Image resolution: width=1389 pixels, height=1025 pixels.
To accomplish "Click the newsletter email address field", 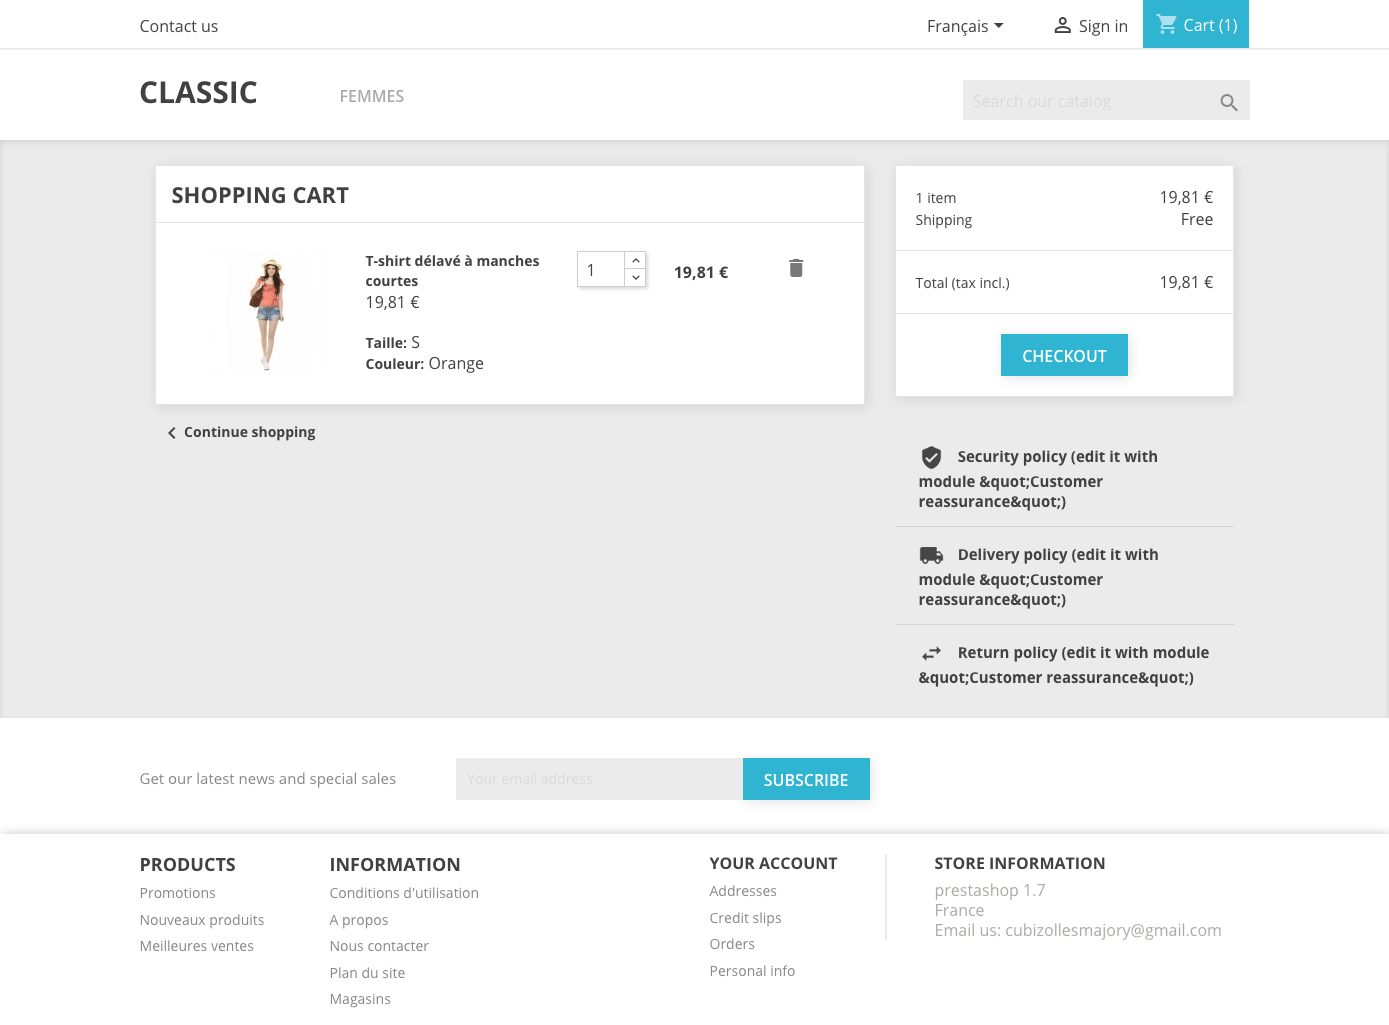I will 598,779.
